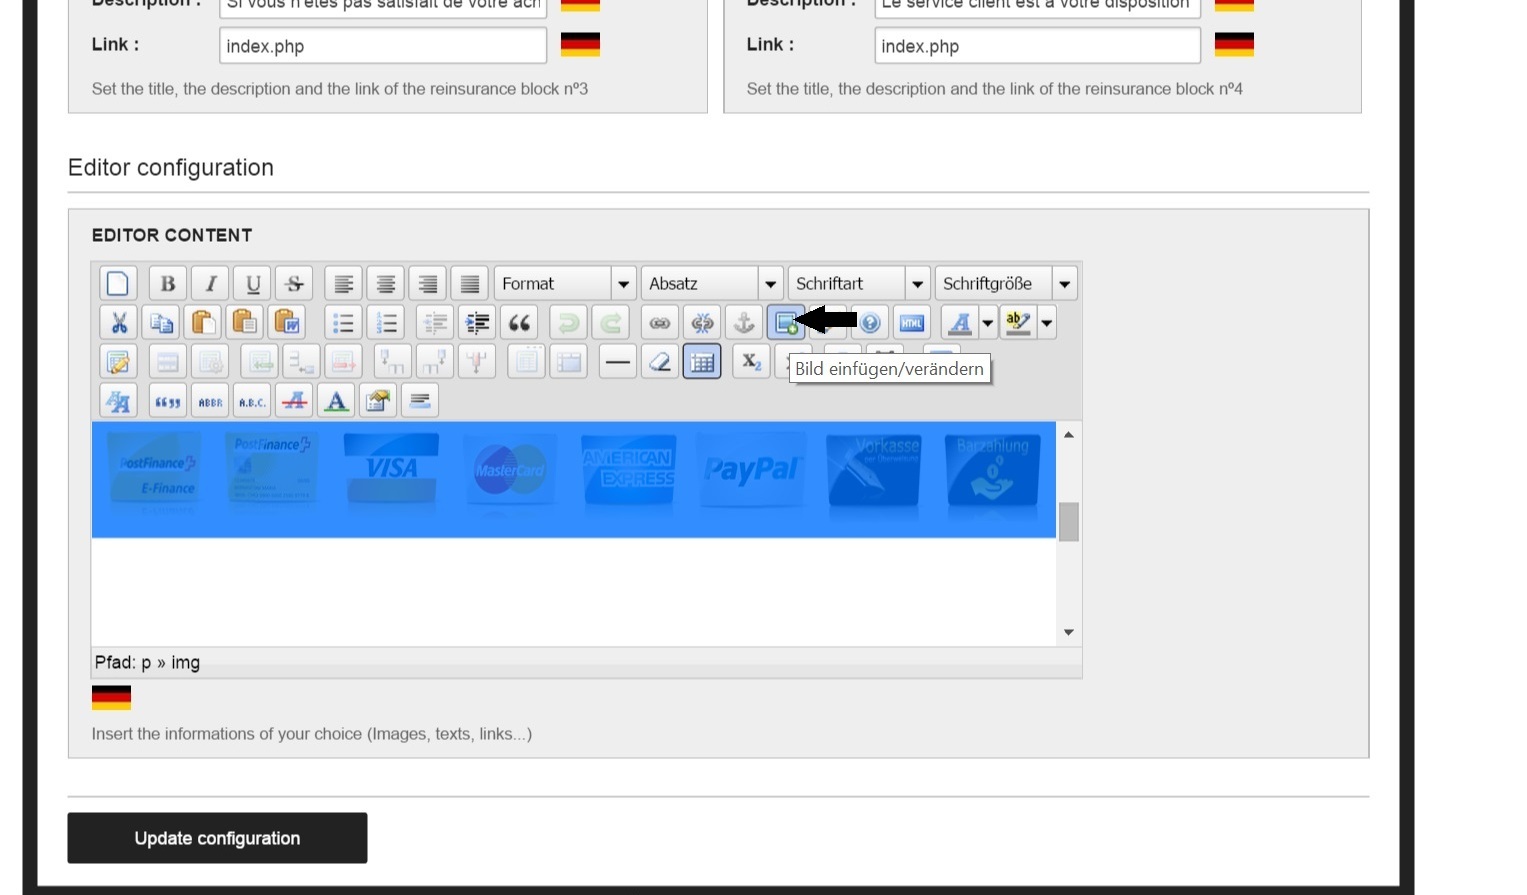Click paste as plain text icon
The height and width of the screenshot is (895, 1527).
(245, 323)
